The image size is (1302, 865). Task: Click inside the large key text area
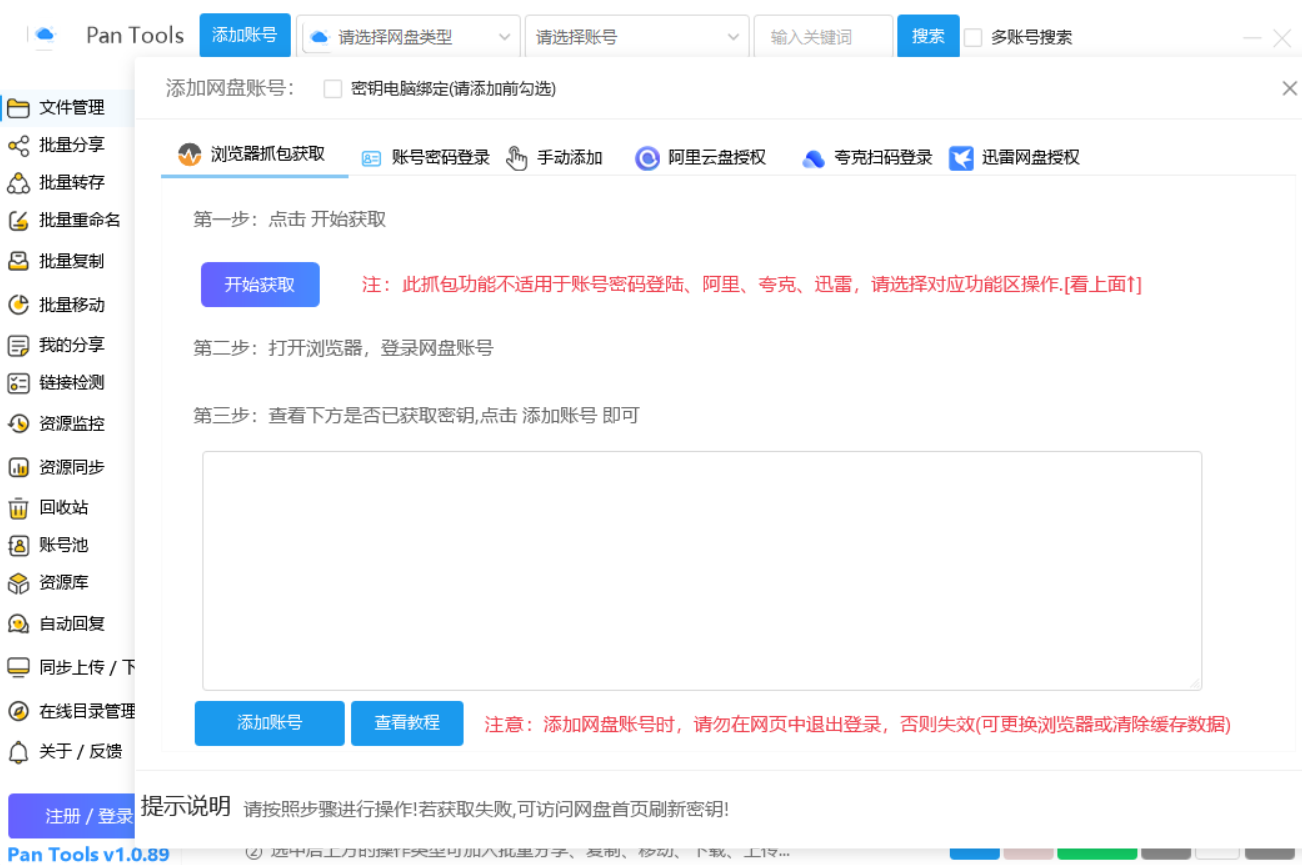(701, 570)
